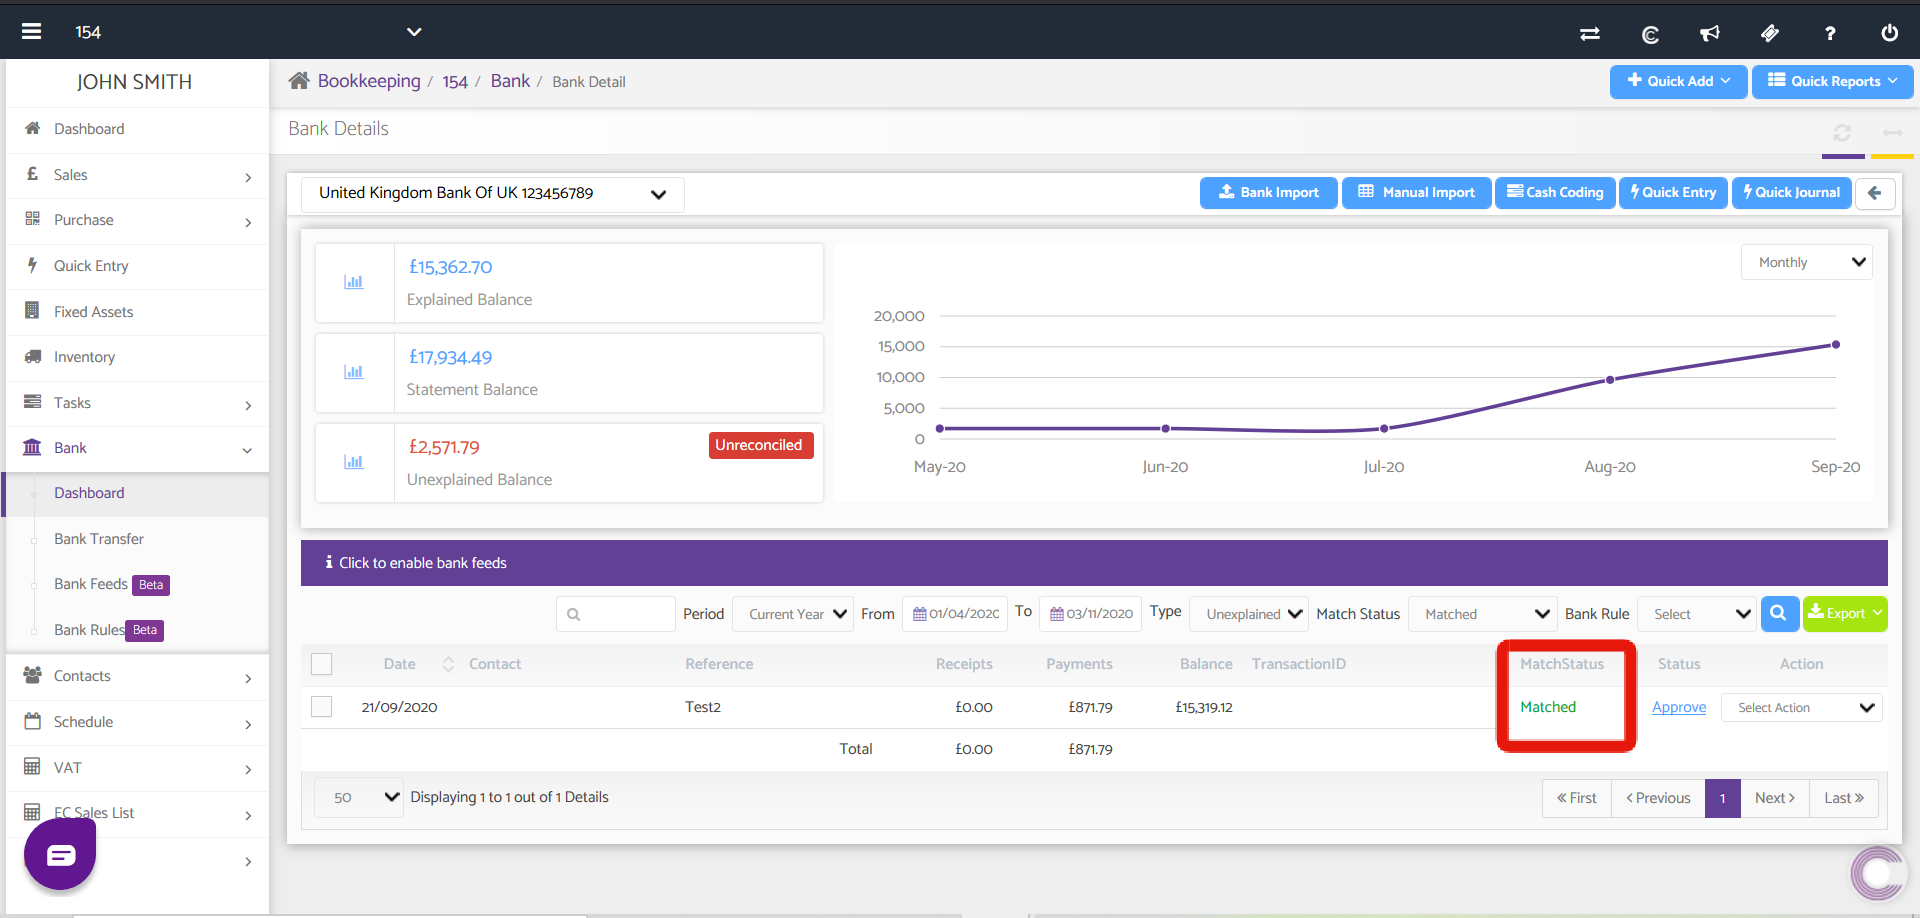Open the Monthly chart interval dropdown

(1806, 262)
